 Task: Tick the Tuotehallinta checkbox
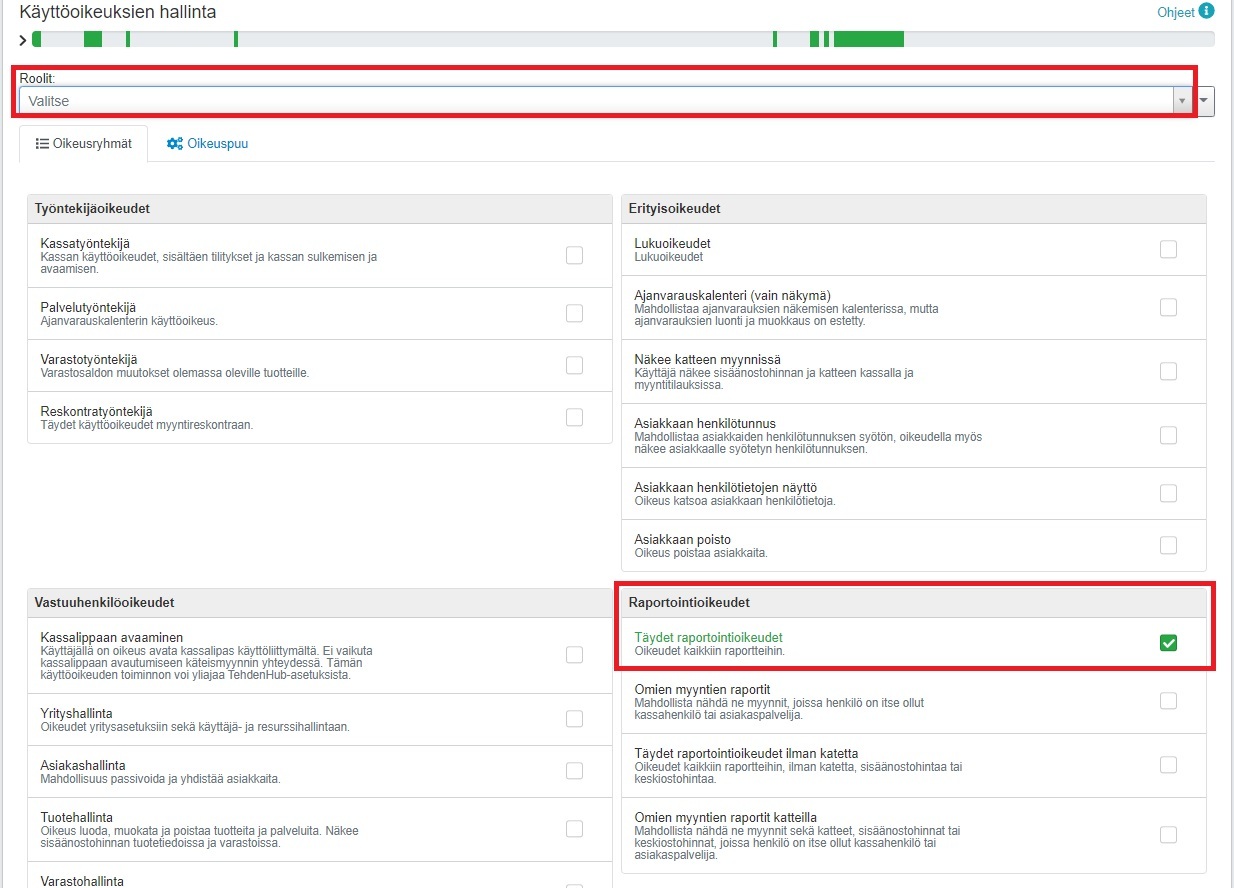tap(574, 828)
